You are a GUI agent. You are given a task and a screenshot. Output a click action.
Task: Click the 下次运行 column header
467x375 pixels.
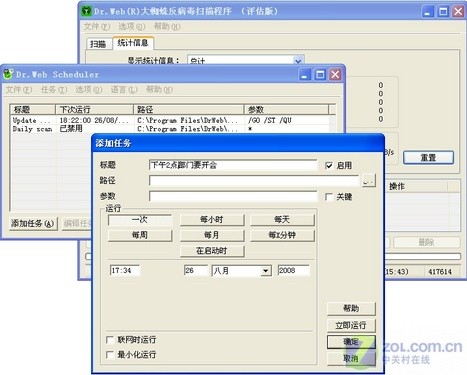[x=94, y=109]
